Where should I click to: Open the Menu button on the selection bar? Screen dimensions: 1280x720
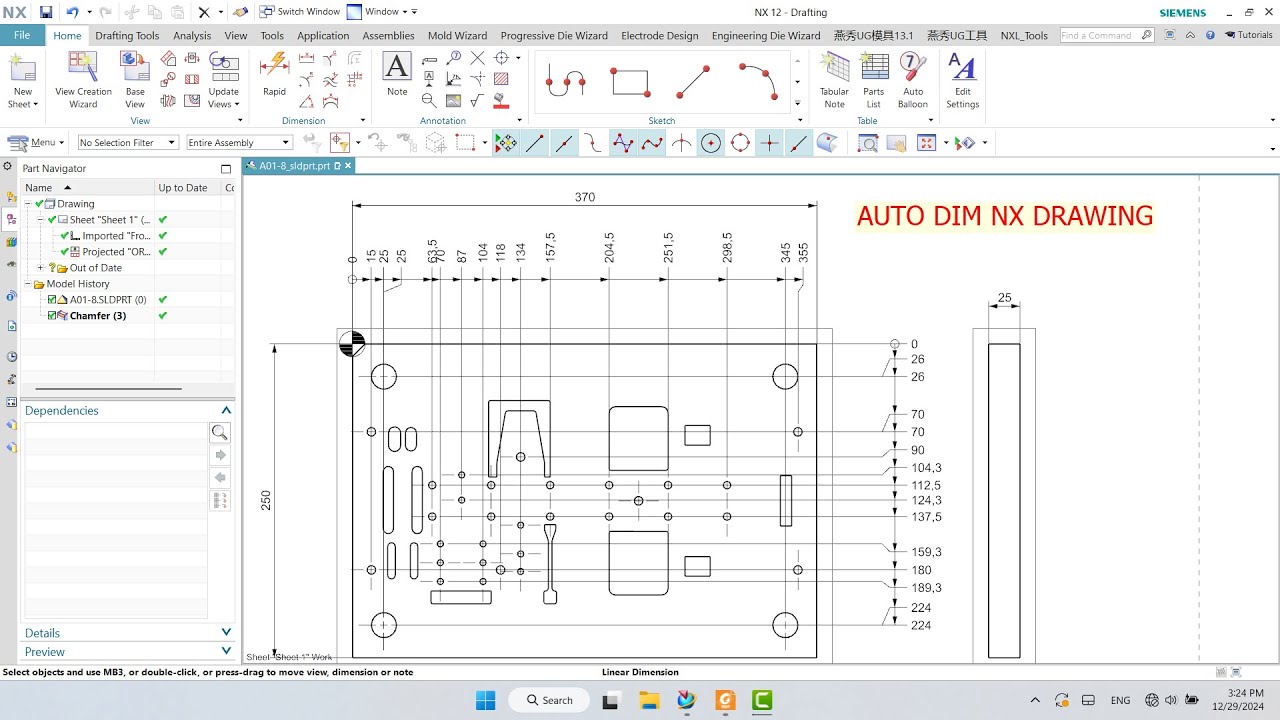coord(36,143)
